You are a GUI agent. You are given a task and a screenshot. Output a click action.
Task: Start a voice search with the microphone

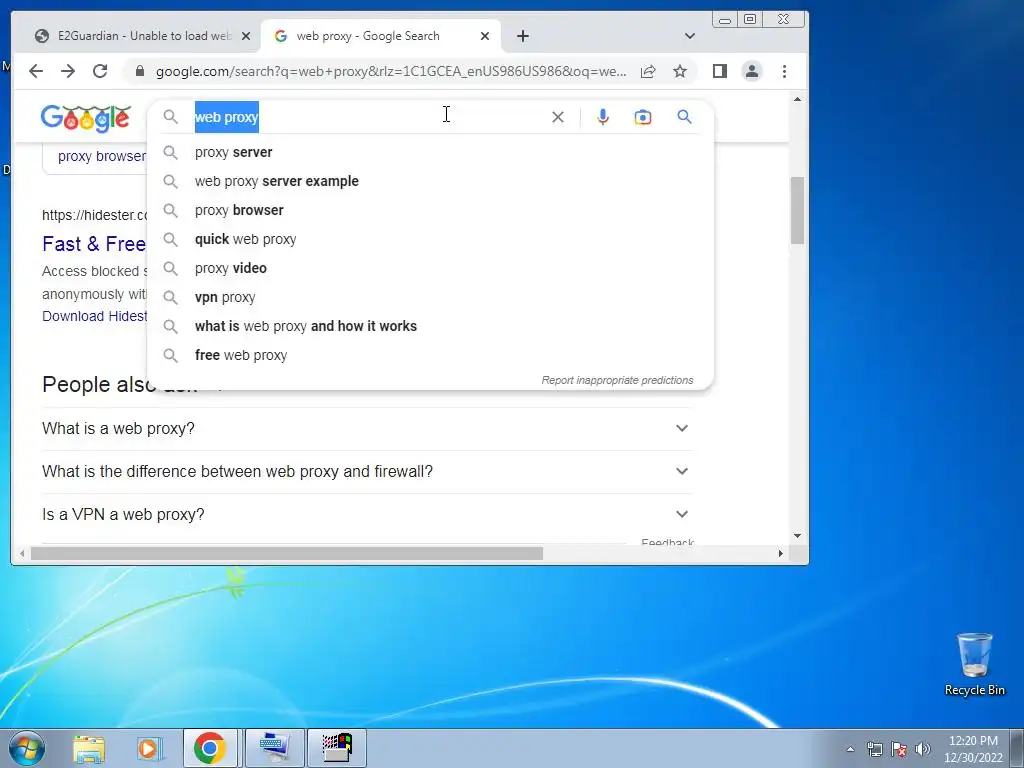click(603, 117)
